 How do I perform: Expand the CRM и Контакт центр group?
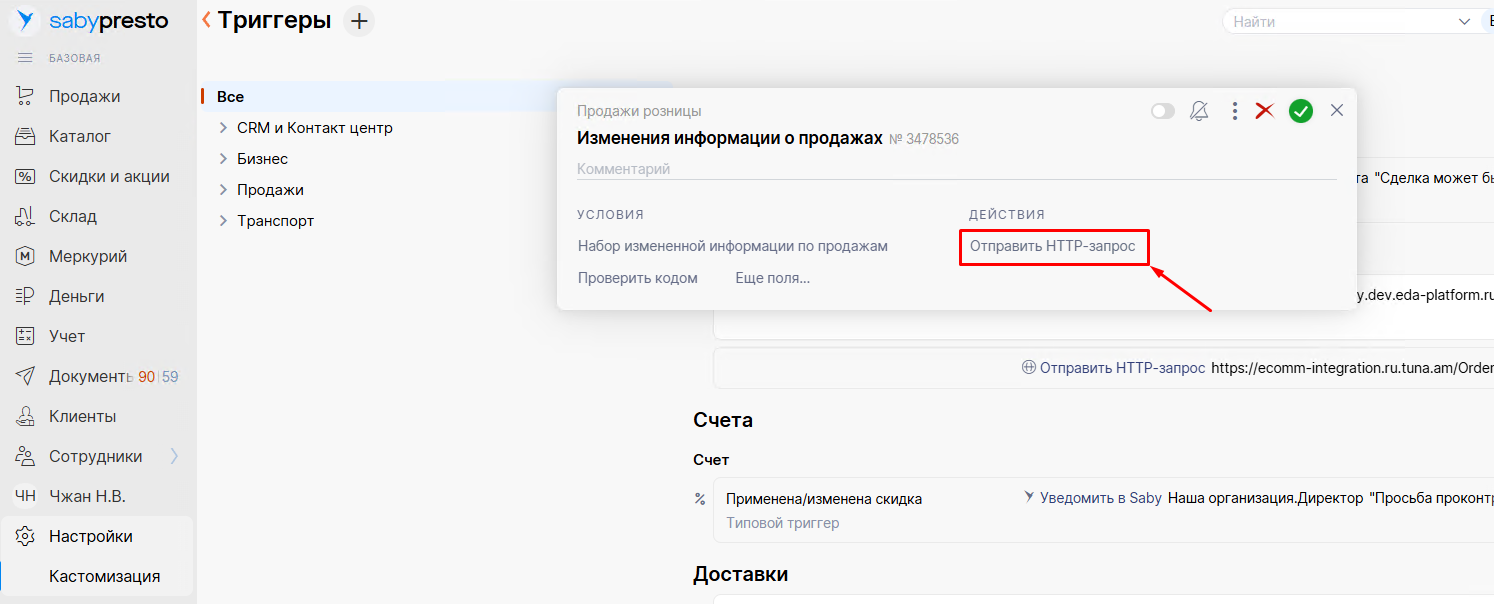click(x=224, y=128)
